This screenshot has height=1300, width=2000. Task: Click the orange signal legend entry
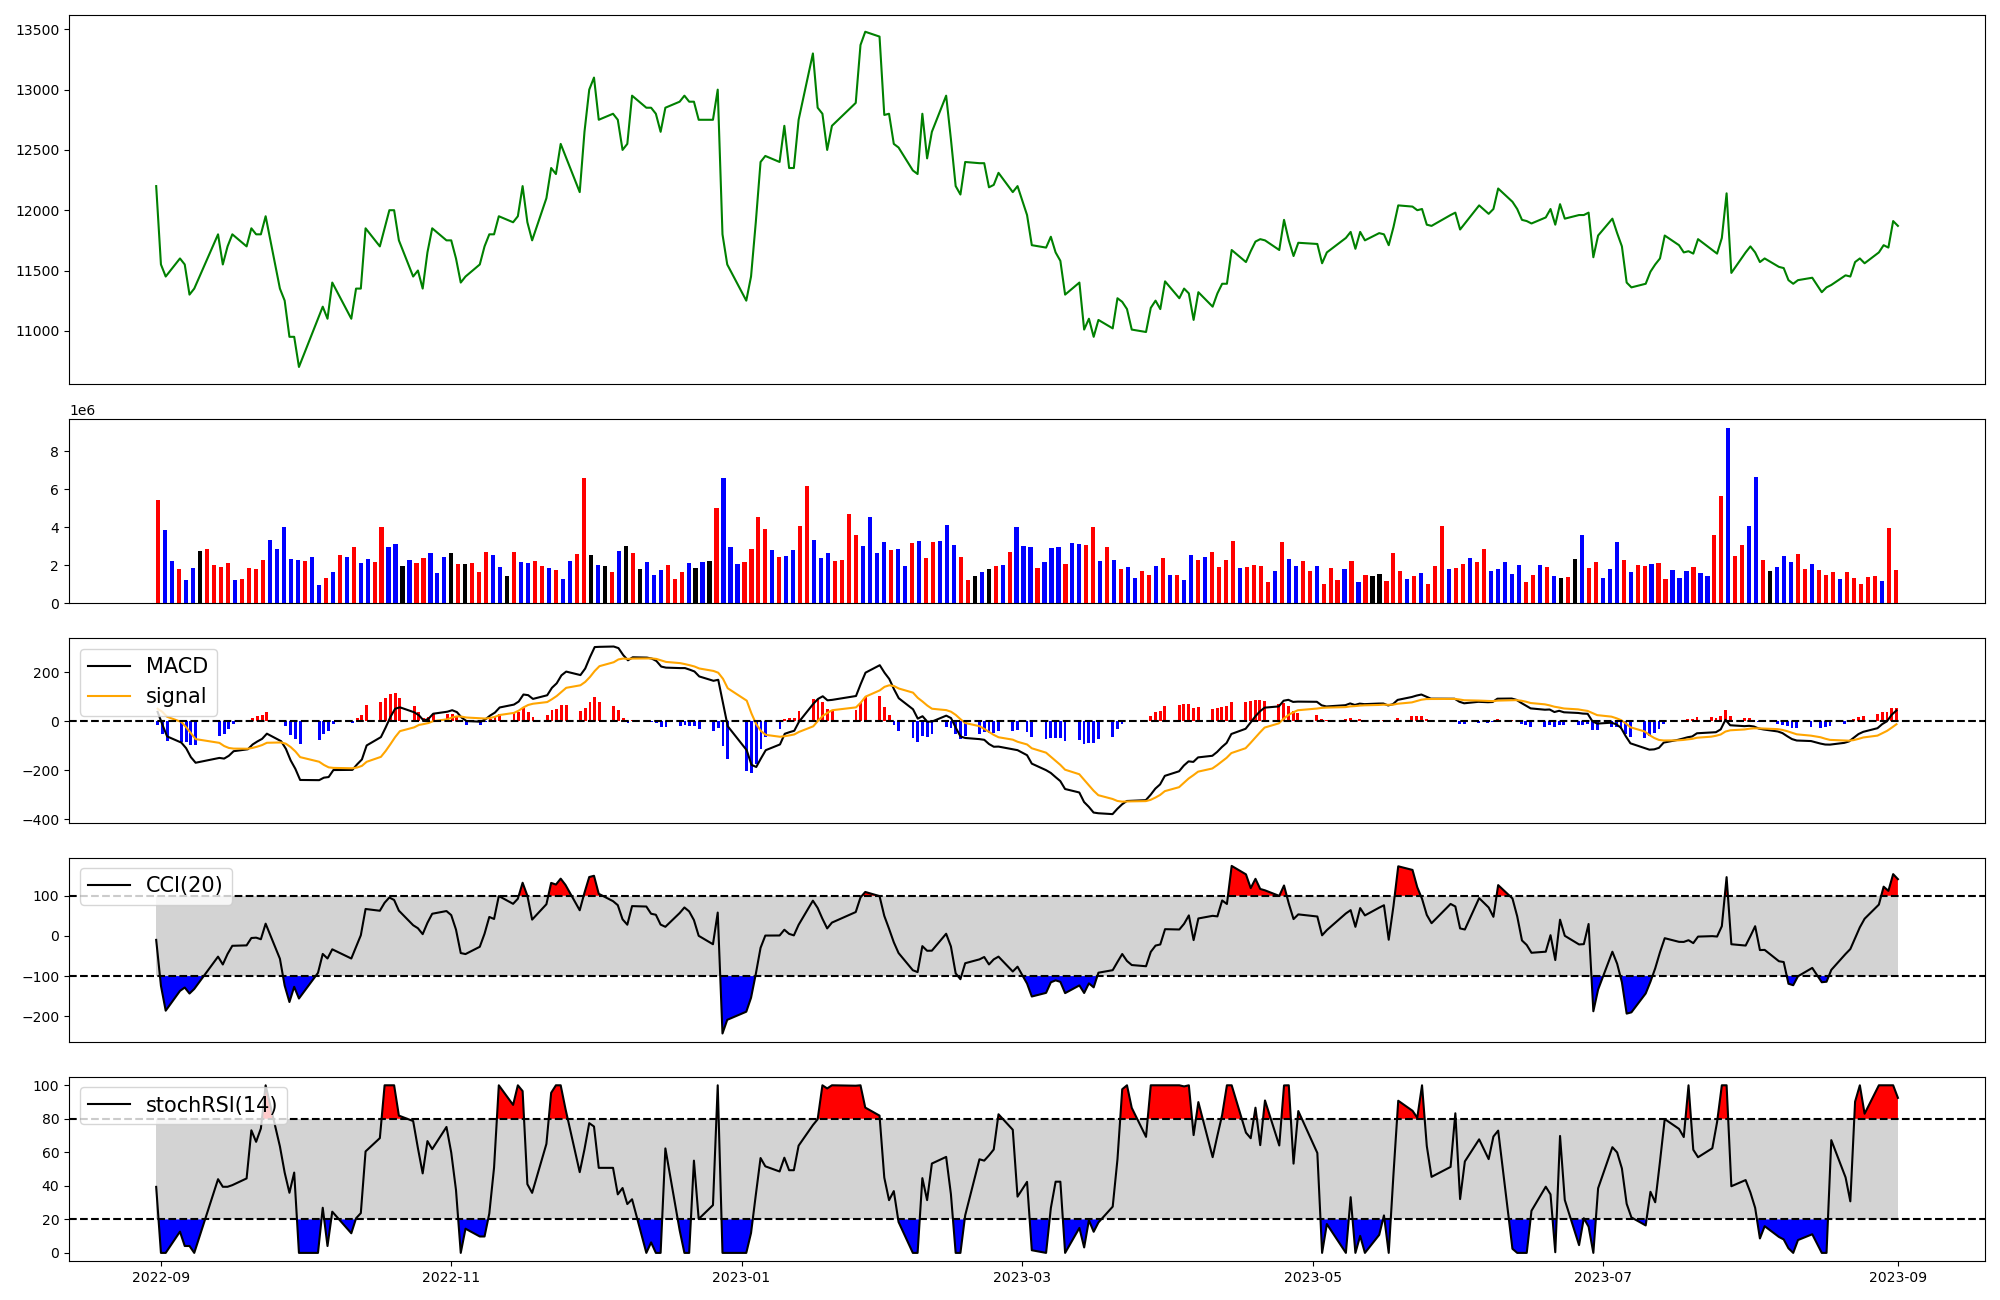pyautogui.click(x=175, y=696)
